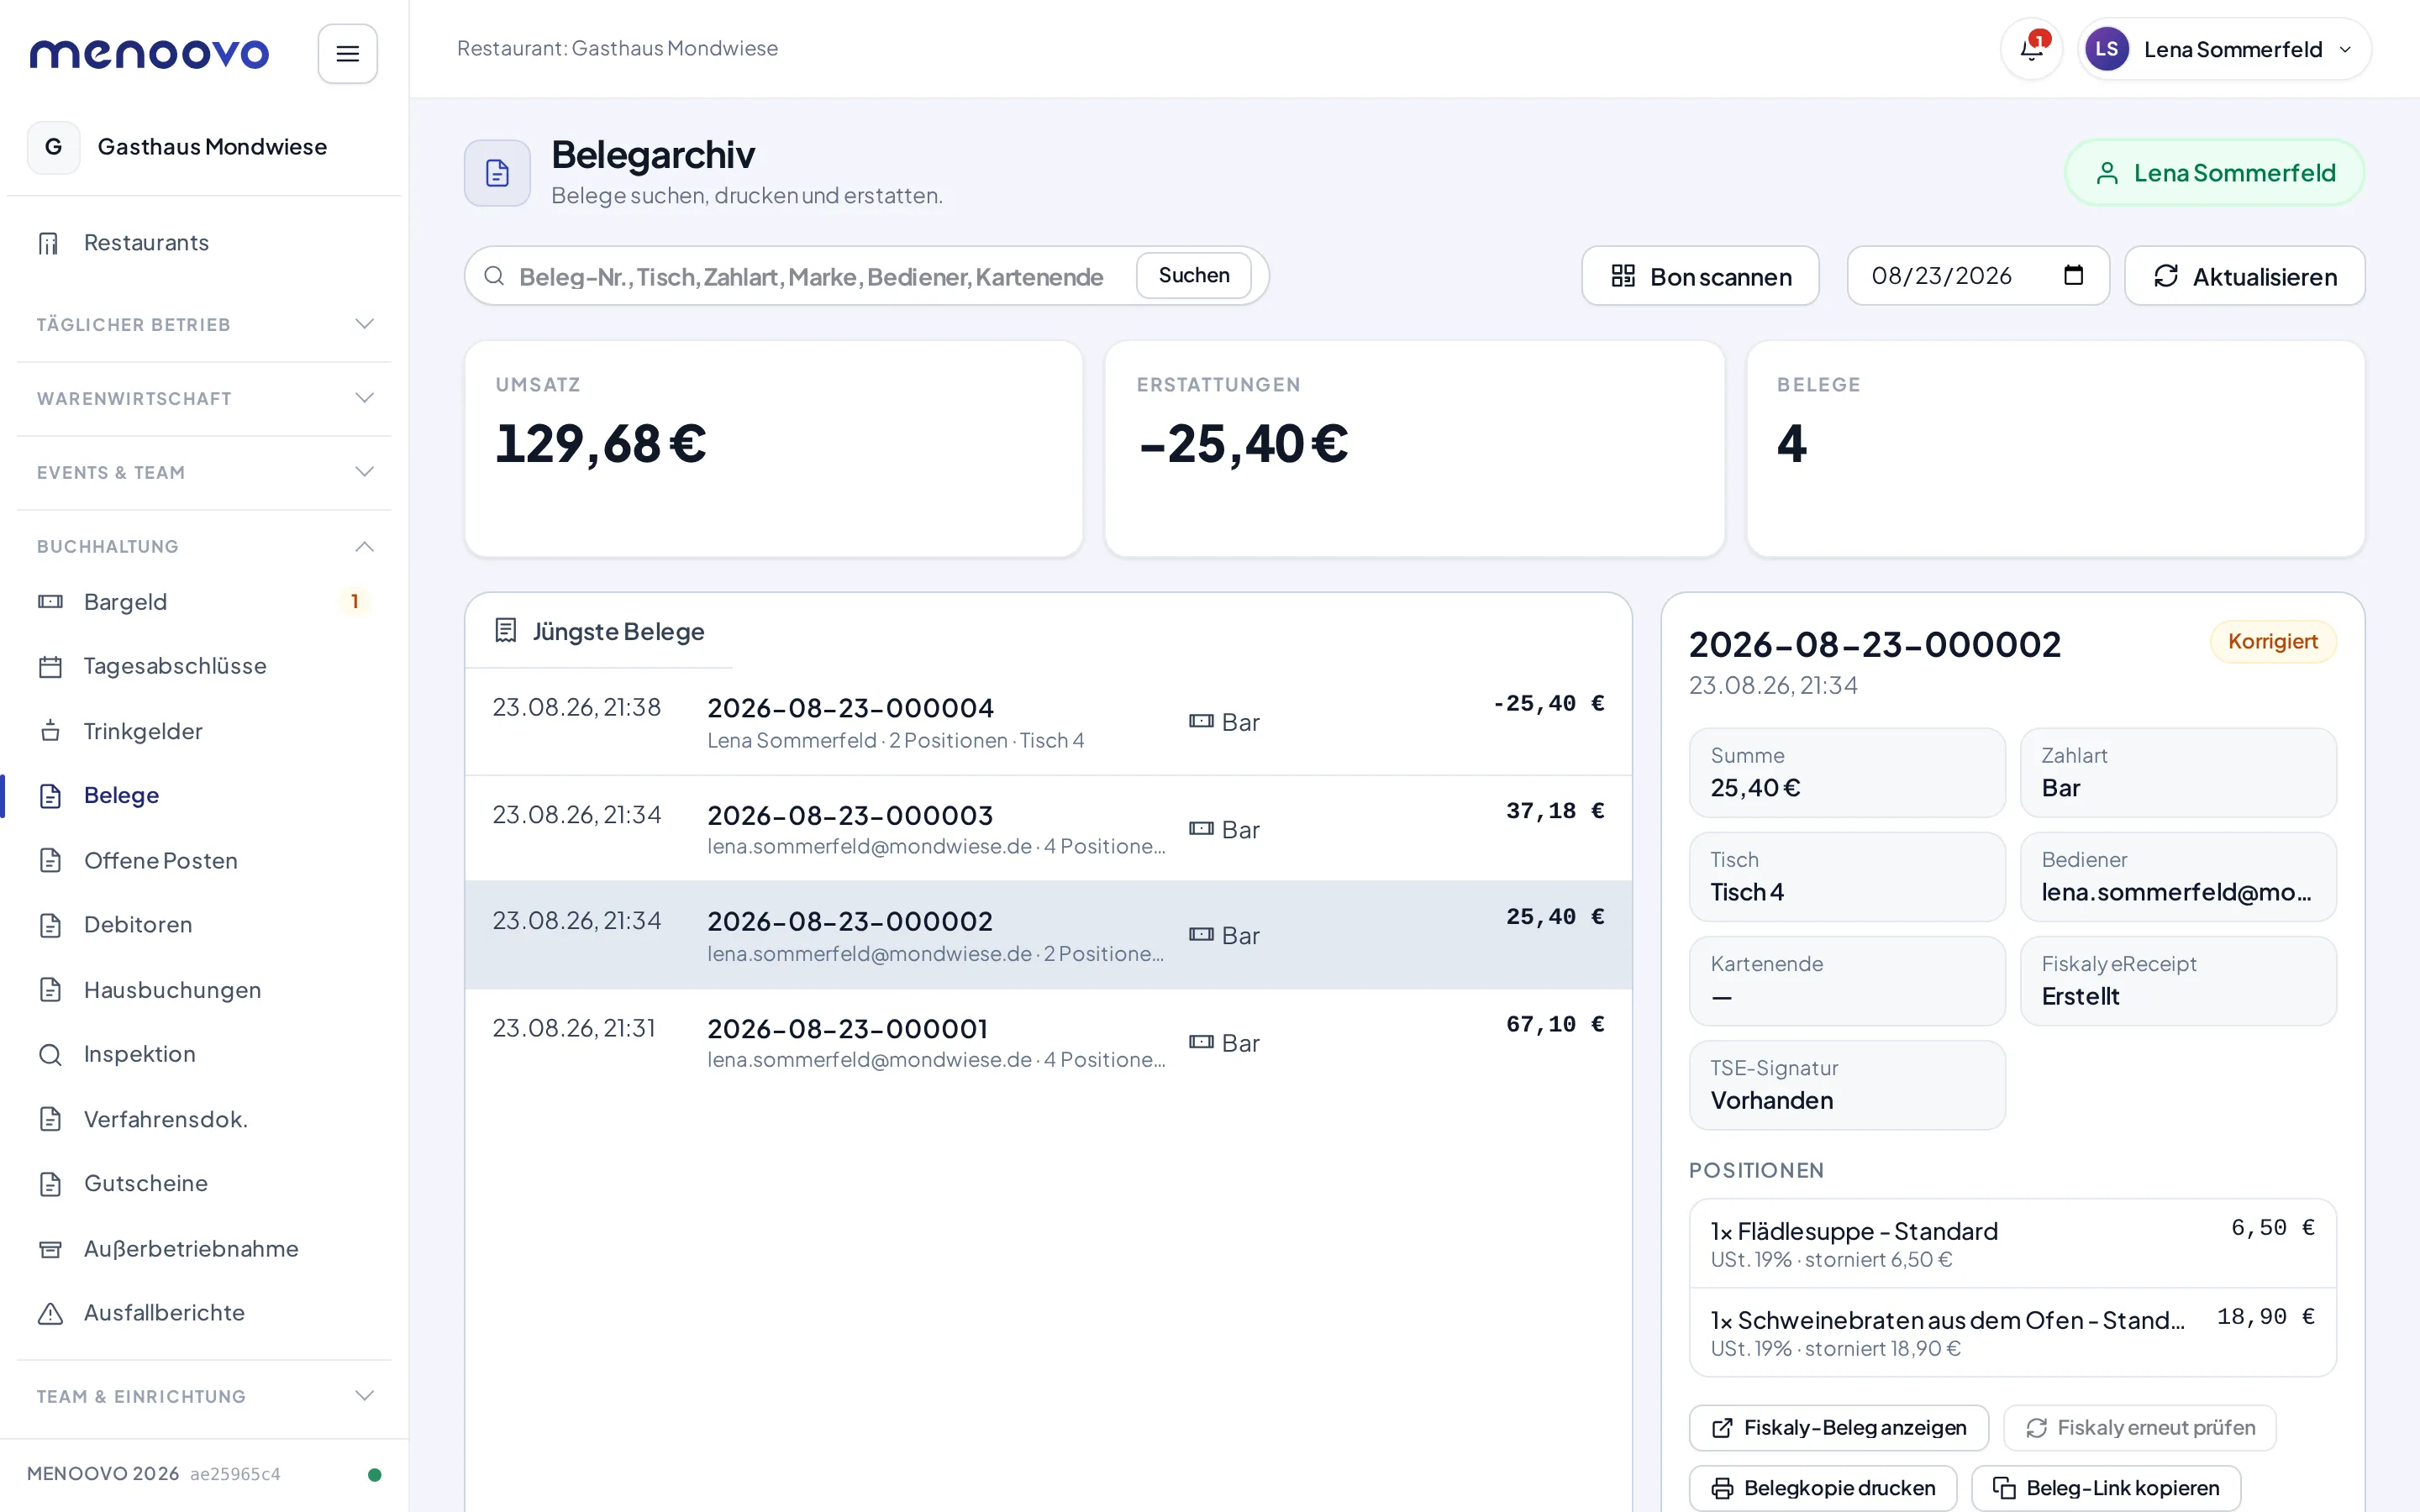Select receipt 2026-08-23-000003
Image resolution: width=2420 pixels, height=1512 pixels.
(x=1048, y=829)
